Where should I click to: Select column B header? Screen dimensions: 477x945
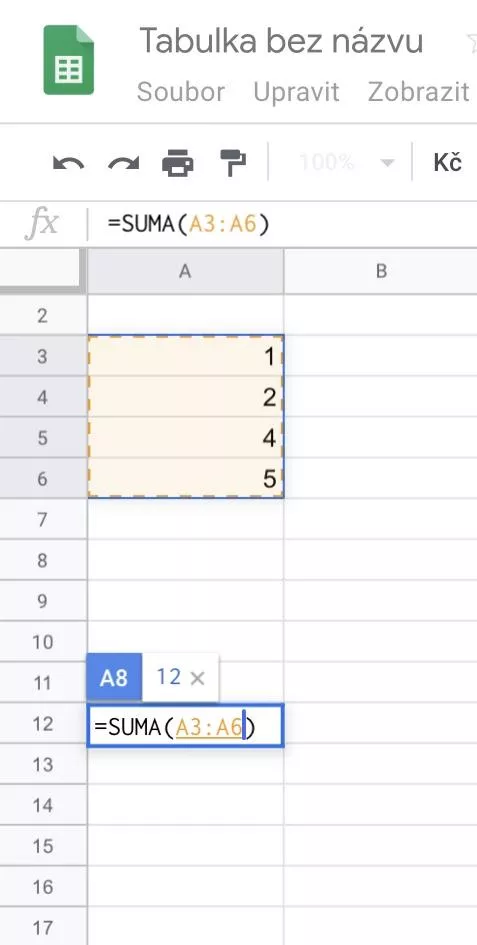tap(381, 271)
